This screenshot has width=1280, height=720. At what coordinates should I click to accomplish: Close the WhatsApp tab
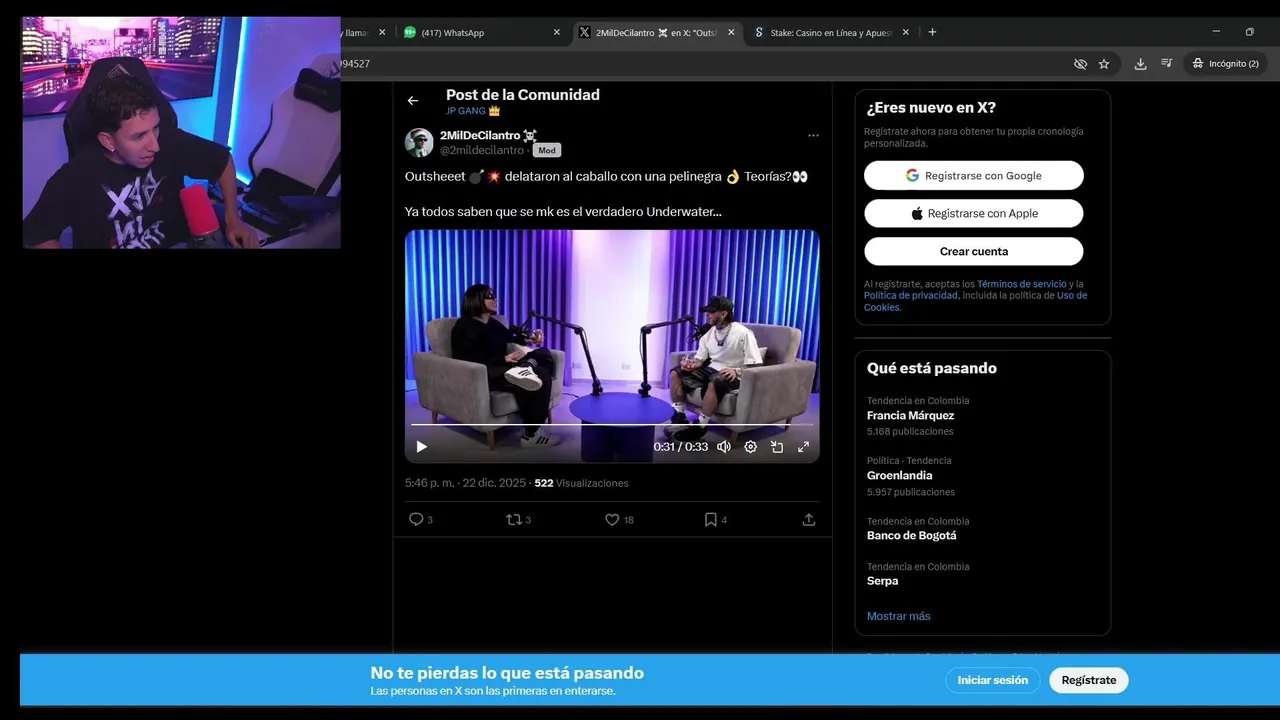tap(557, 32)
